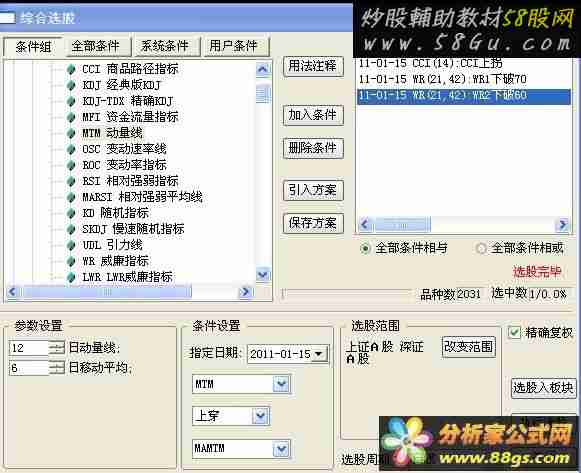
Task: Click the icon beside LWR威廉指标
Action: click(x=71, y=277)
